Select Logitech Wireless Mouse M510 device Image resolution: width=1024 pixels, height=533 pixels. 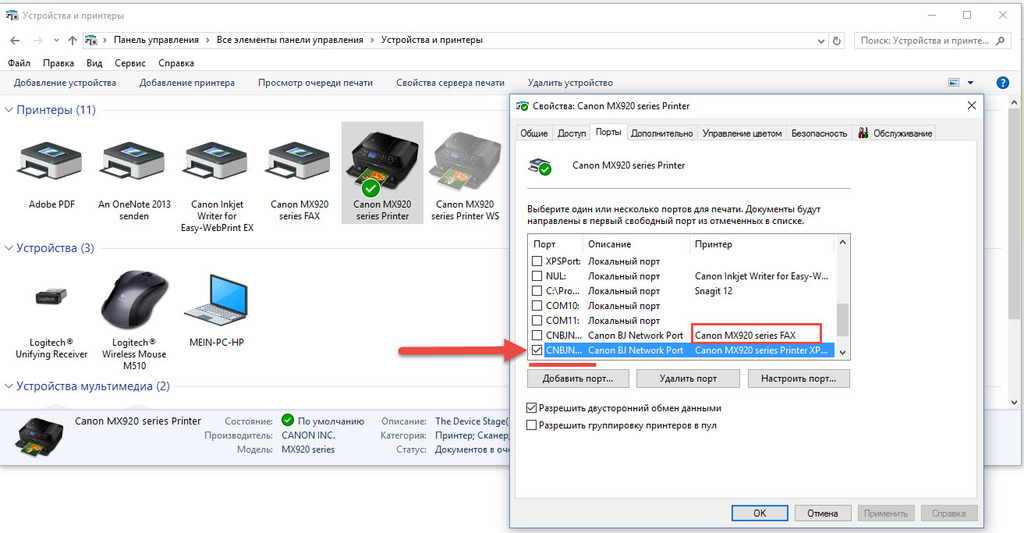133,300
